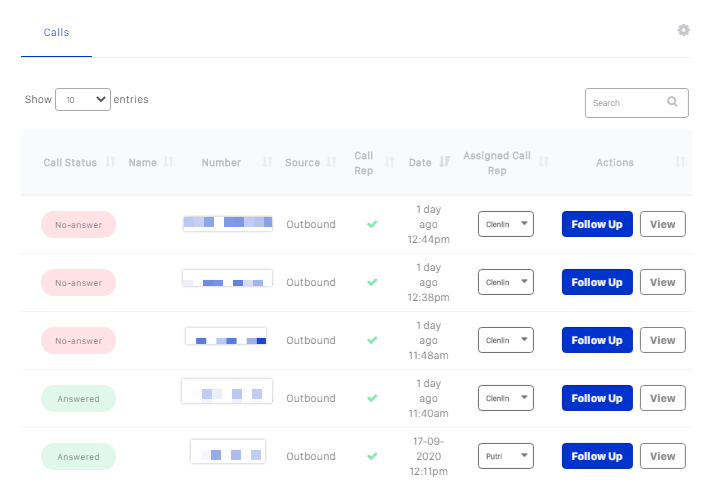Open assigned rep dropdown for 11:48am call

point(506,340)
